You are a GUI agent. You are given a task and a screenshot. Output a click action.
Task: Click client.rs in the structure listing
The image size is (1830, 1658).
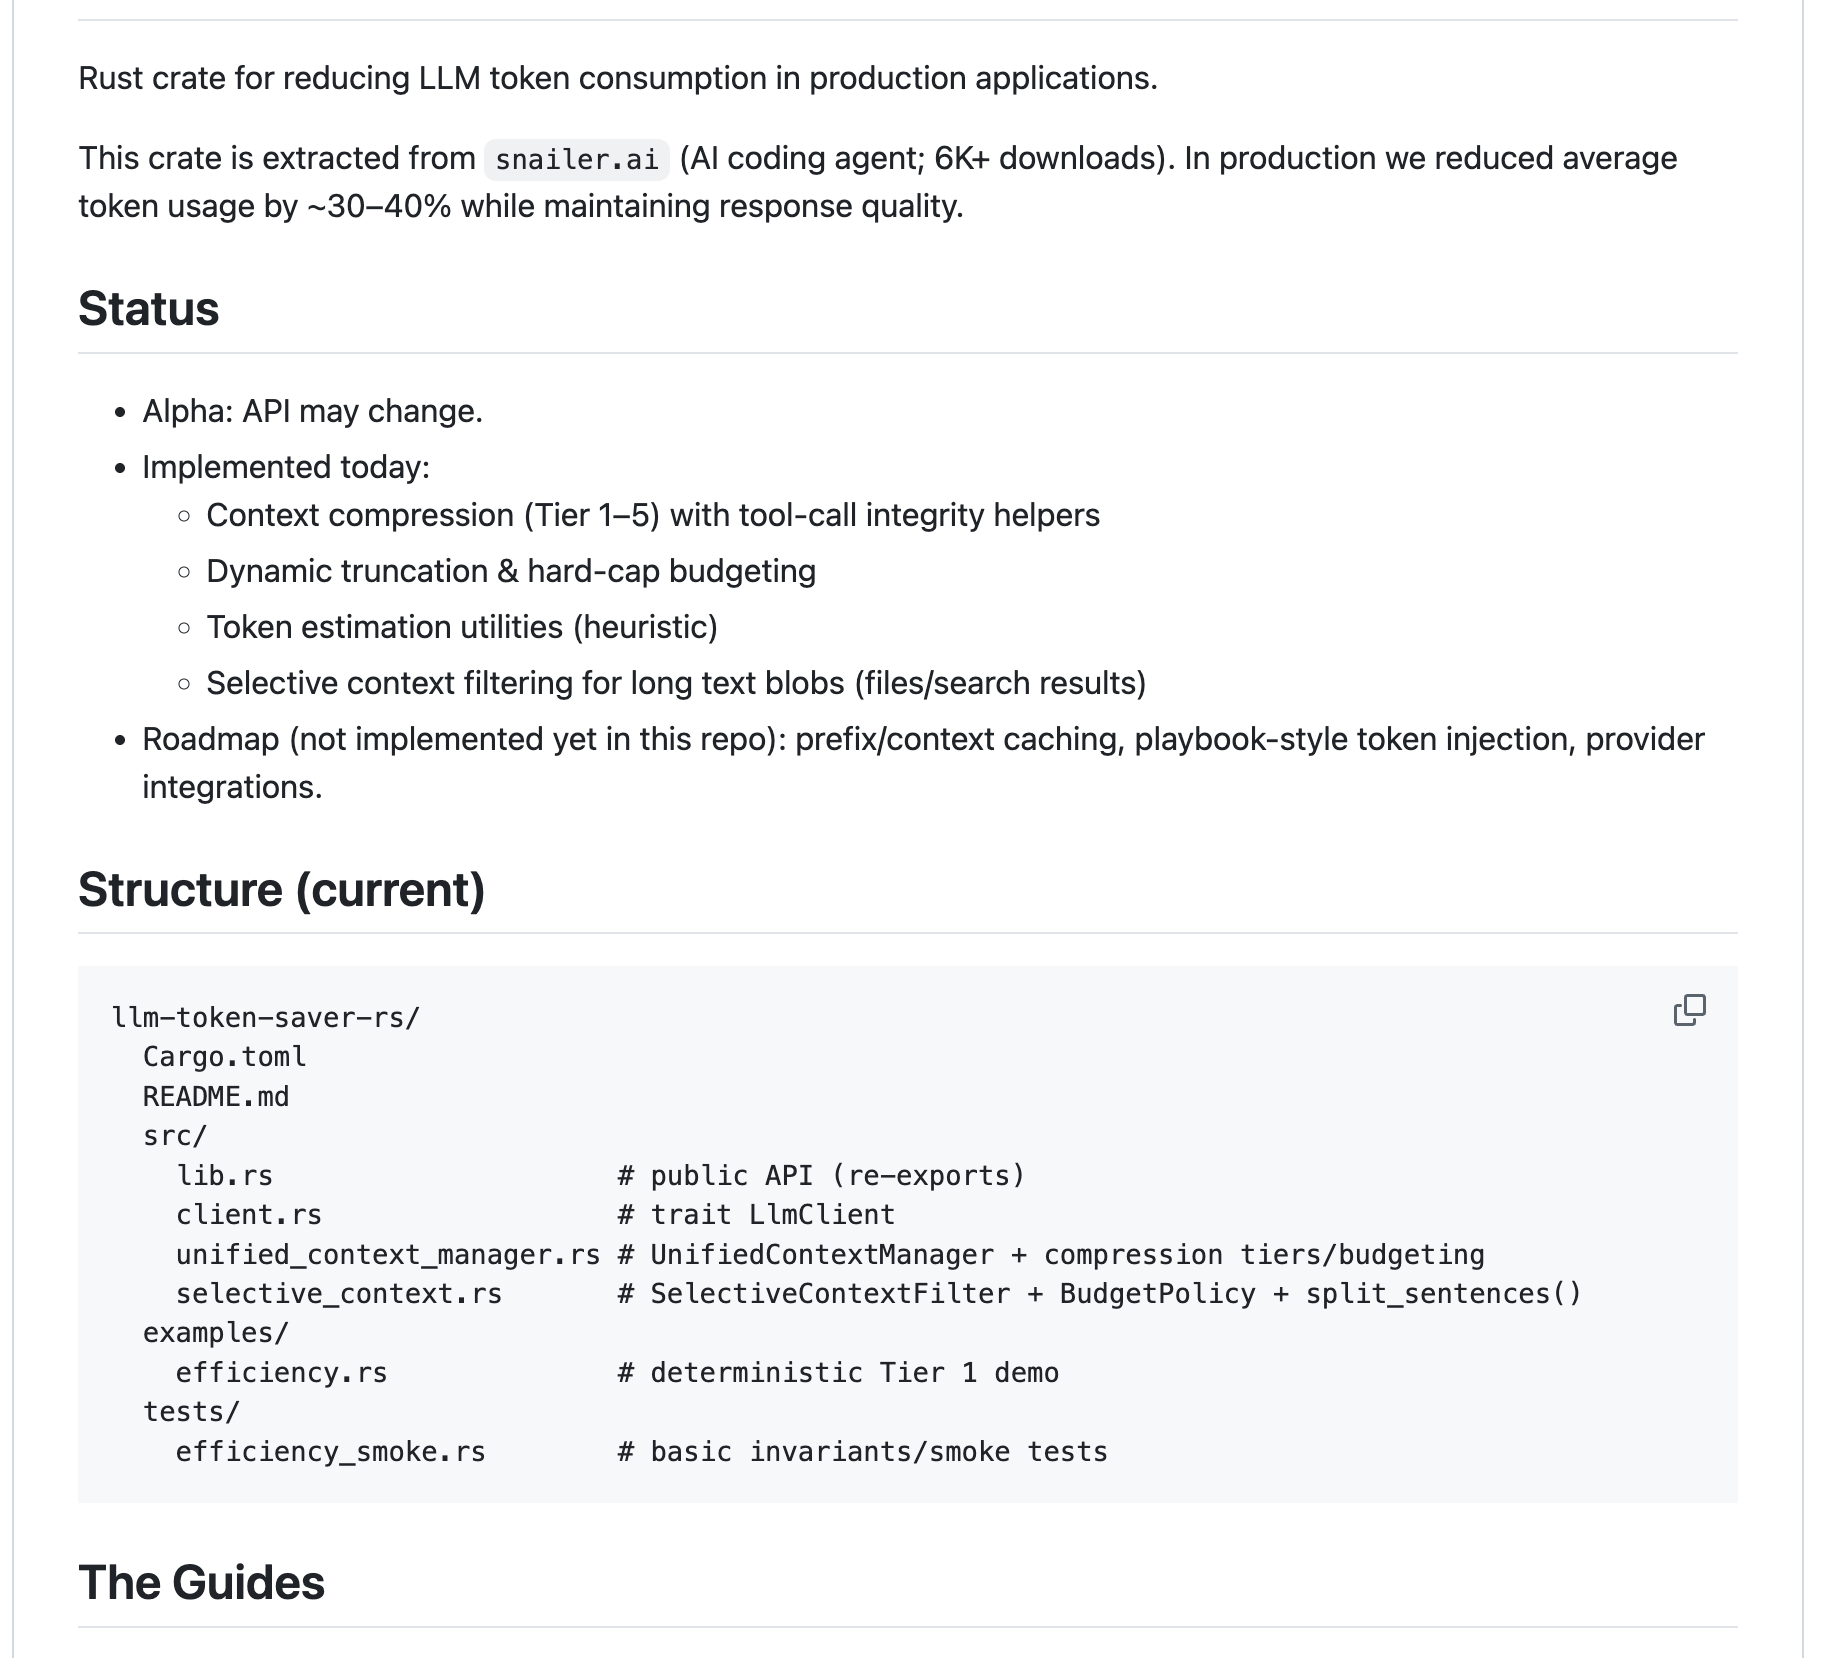pos(248,1215)
